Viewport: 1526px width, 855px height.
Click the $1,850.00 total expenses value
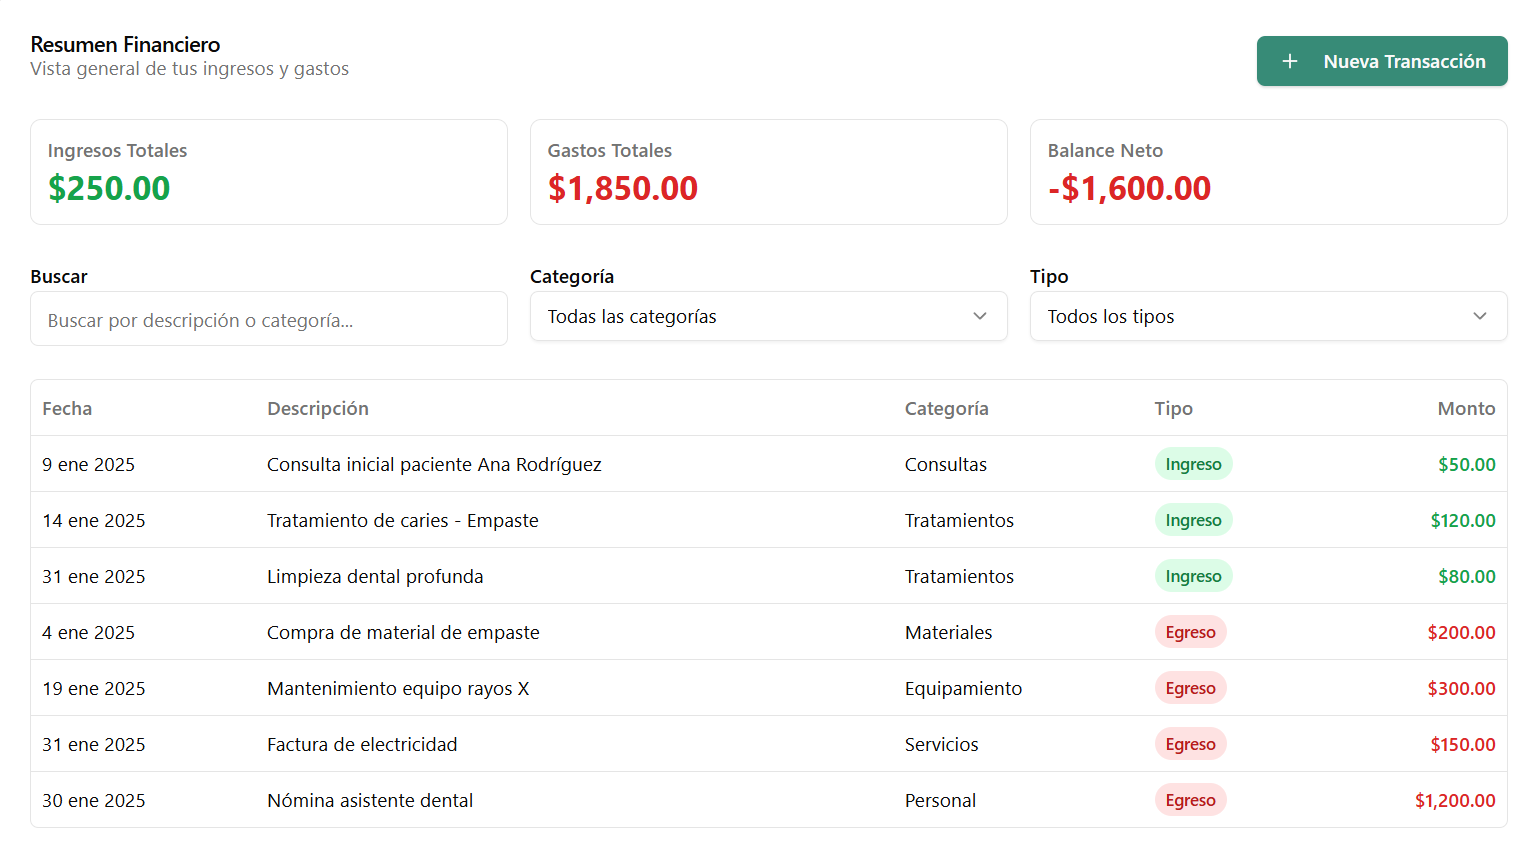[622, 188]
